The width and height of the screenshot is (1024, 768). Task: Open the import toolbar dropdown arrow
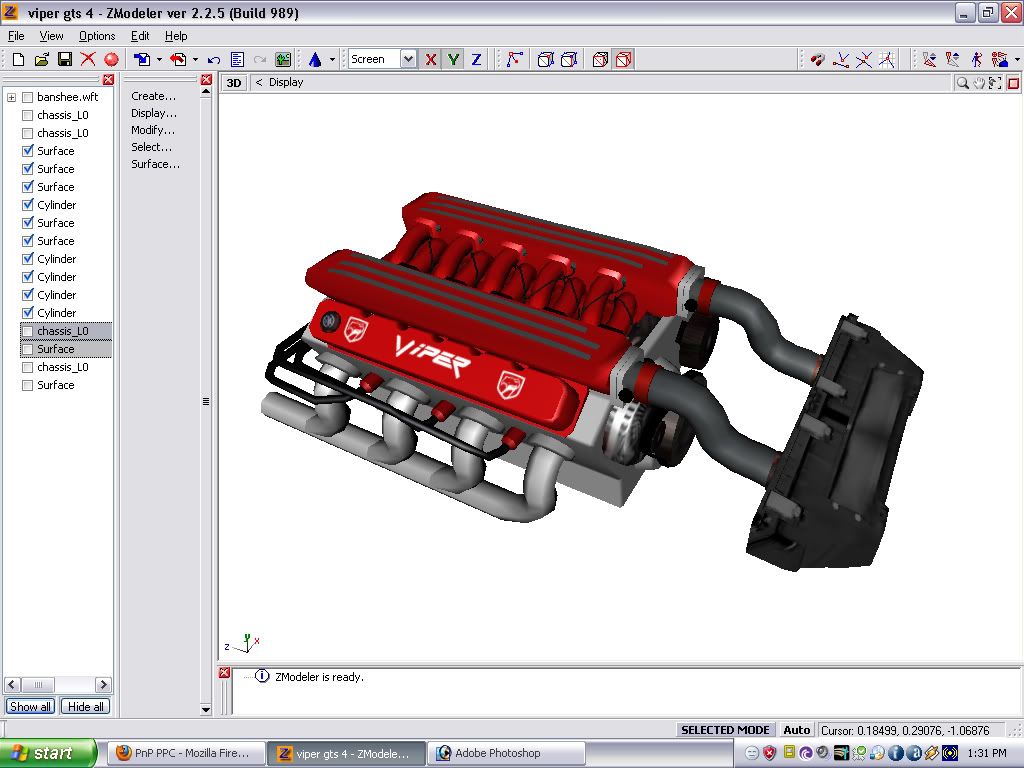159,60
